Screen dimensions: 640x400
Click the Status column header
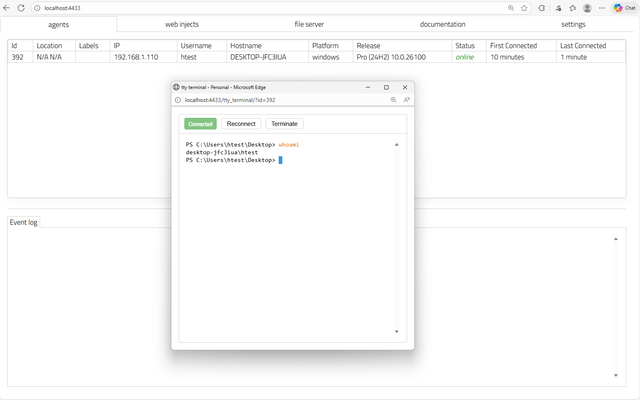point(469,45)
